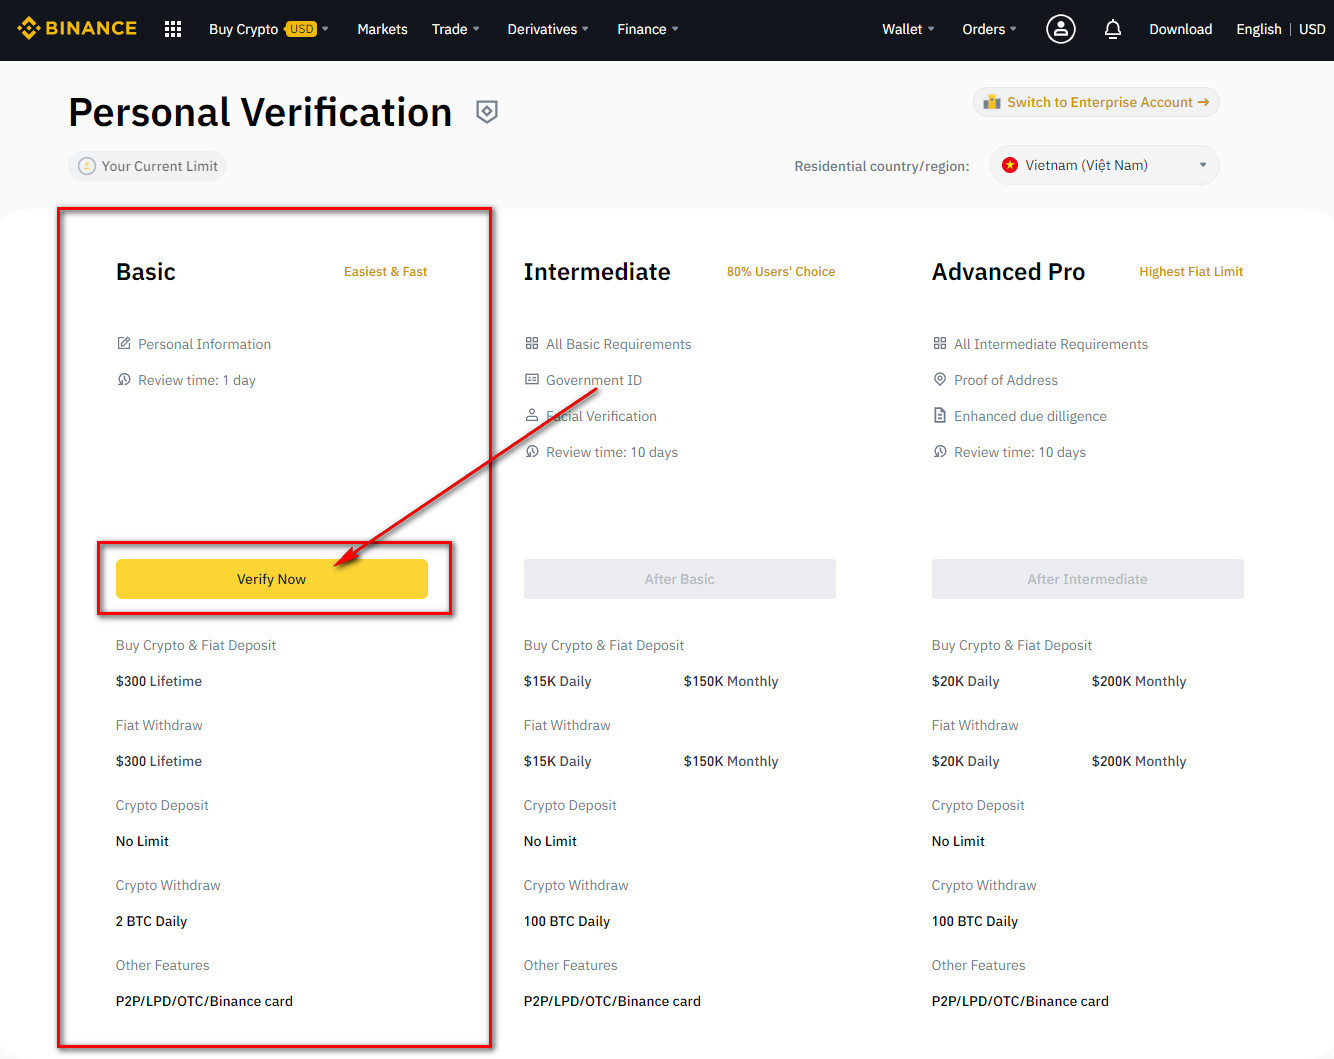Click the yellow Verify Now button
The image size is (1334, 1059).
pos(271,579)
